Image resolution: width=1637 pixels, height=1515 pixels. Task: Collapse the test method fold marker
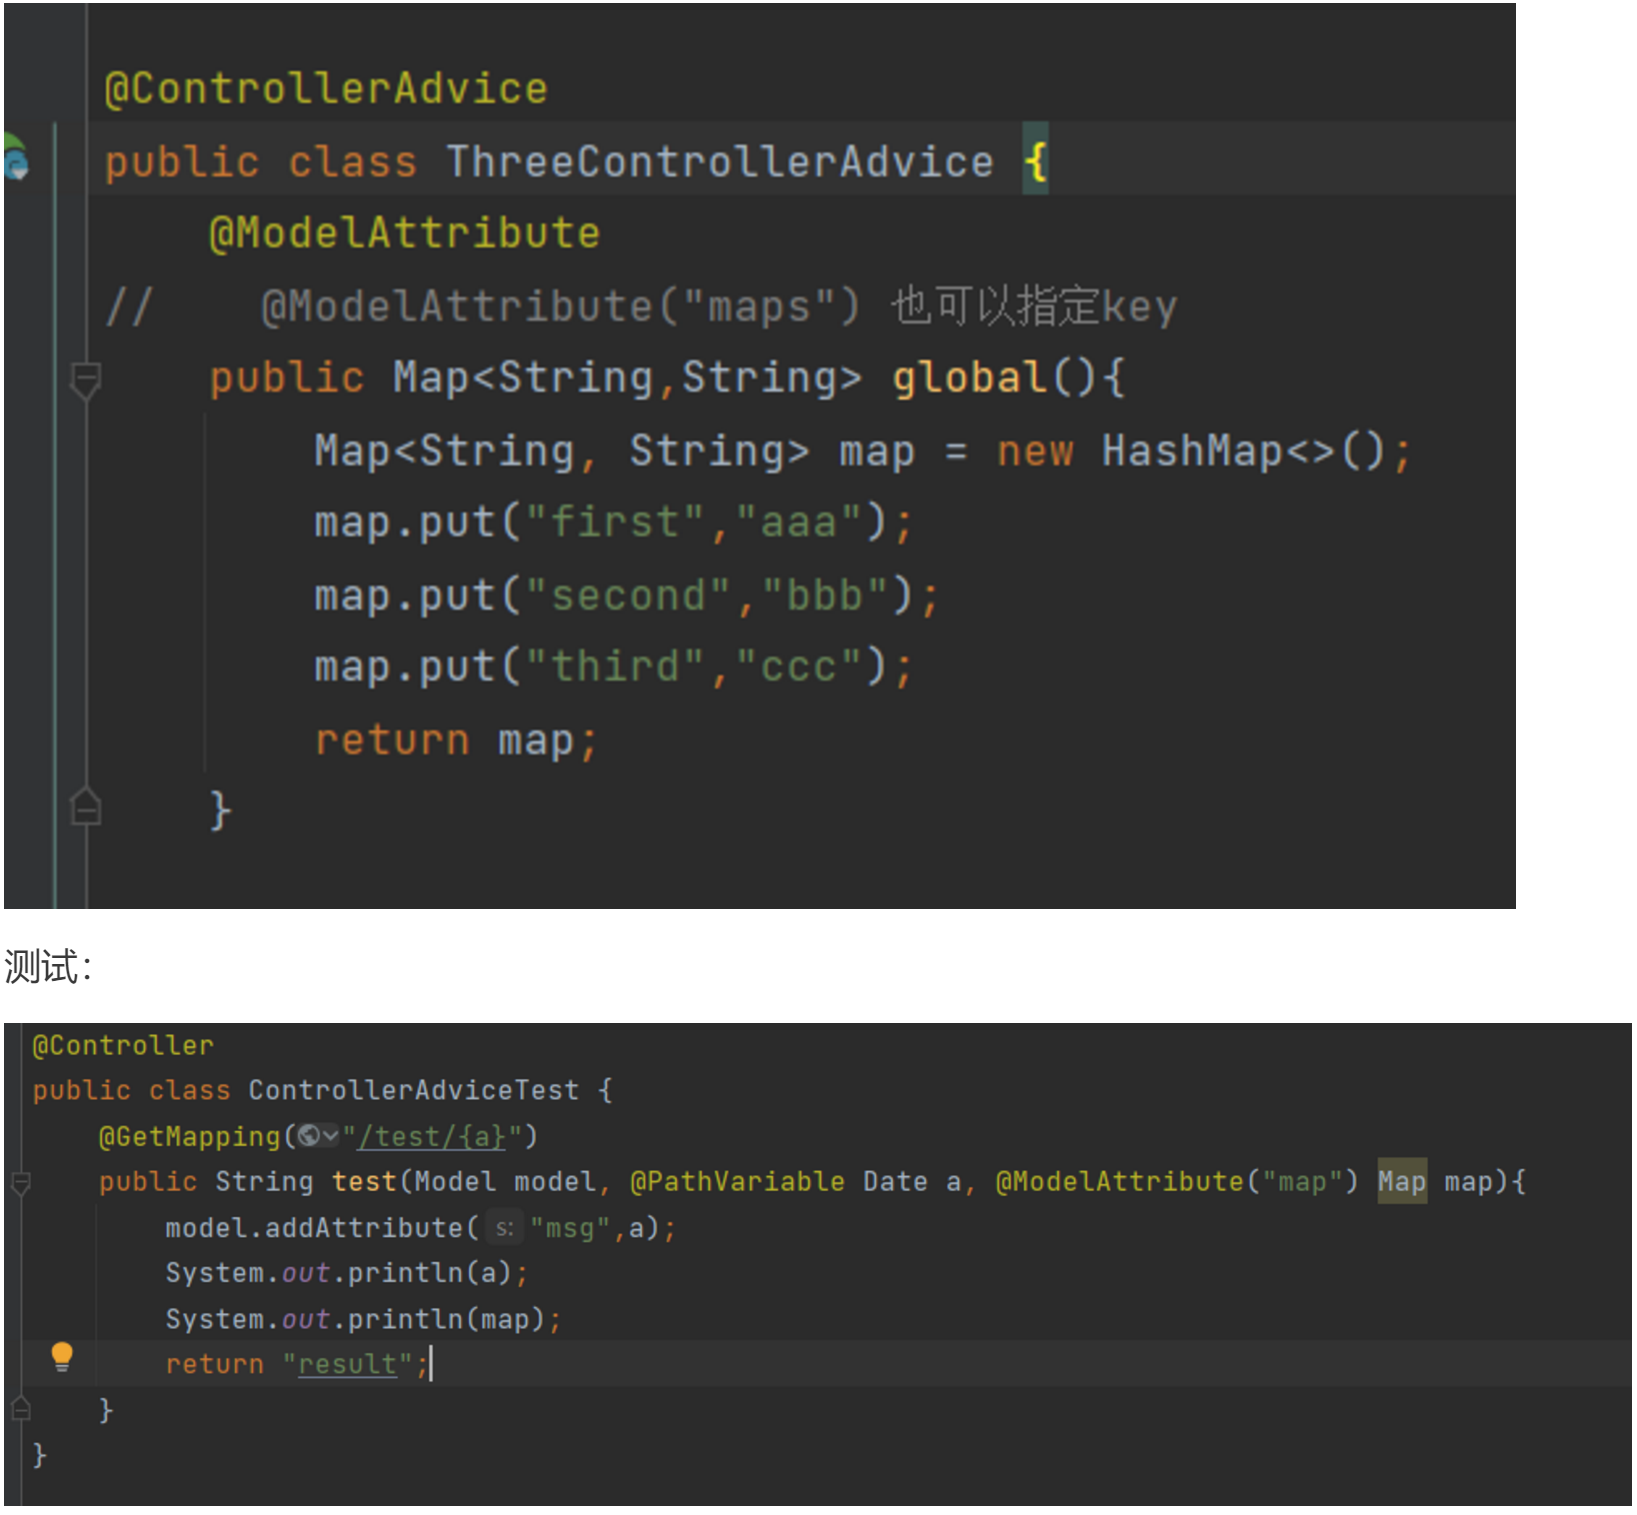(x=20, y=1183)
